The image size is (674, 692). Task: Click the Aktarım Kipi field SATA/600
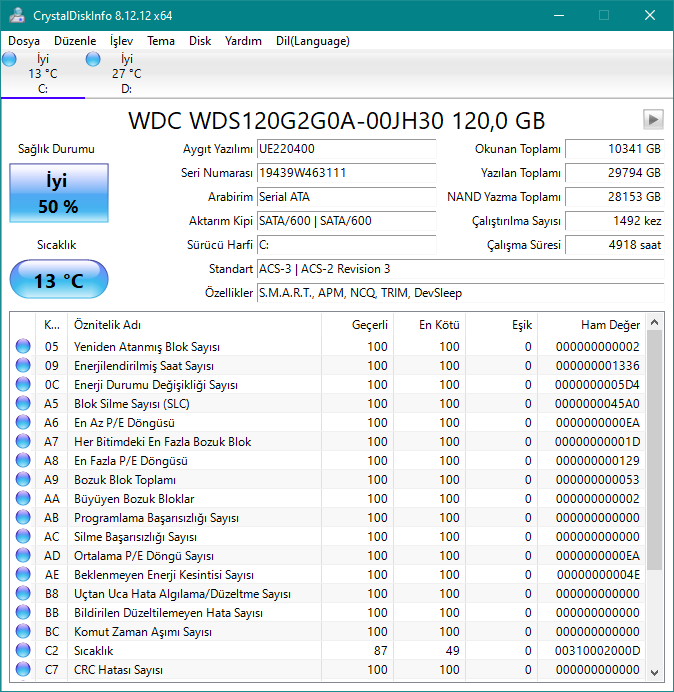[x=346, y=221]
